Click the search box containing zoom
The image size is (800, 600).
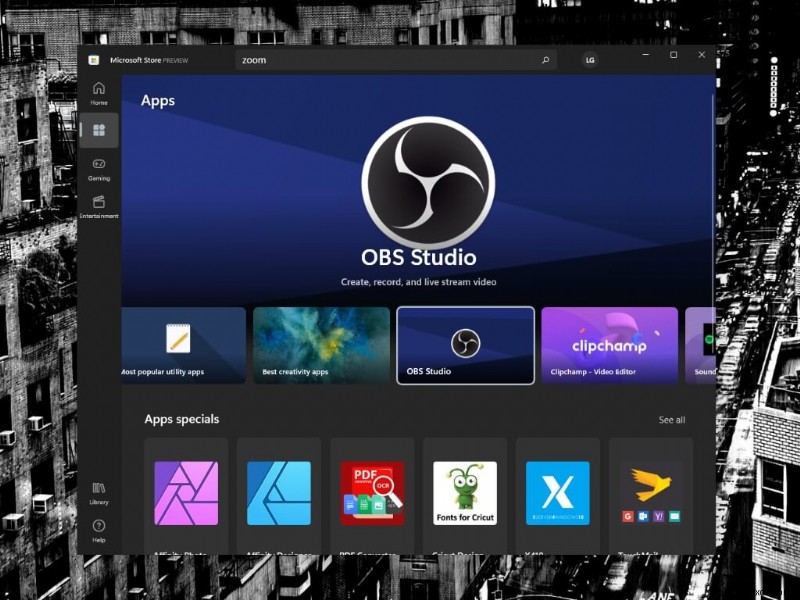[396, 60]
